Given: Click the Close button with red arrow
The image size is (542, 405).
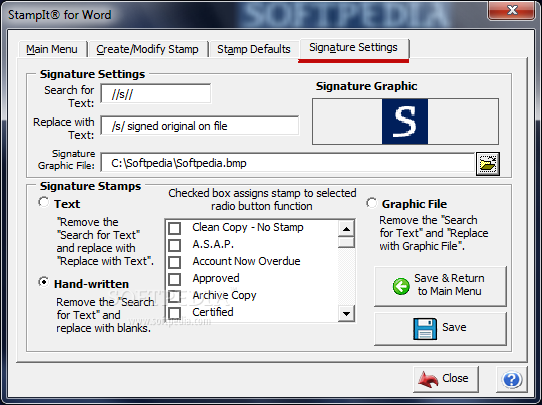Looking at the screenshot, I should 446,379.
